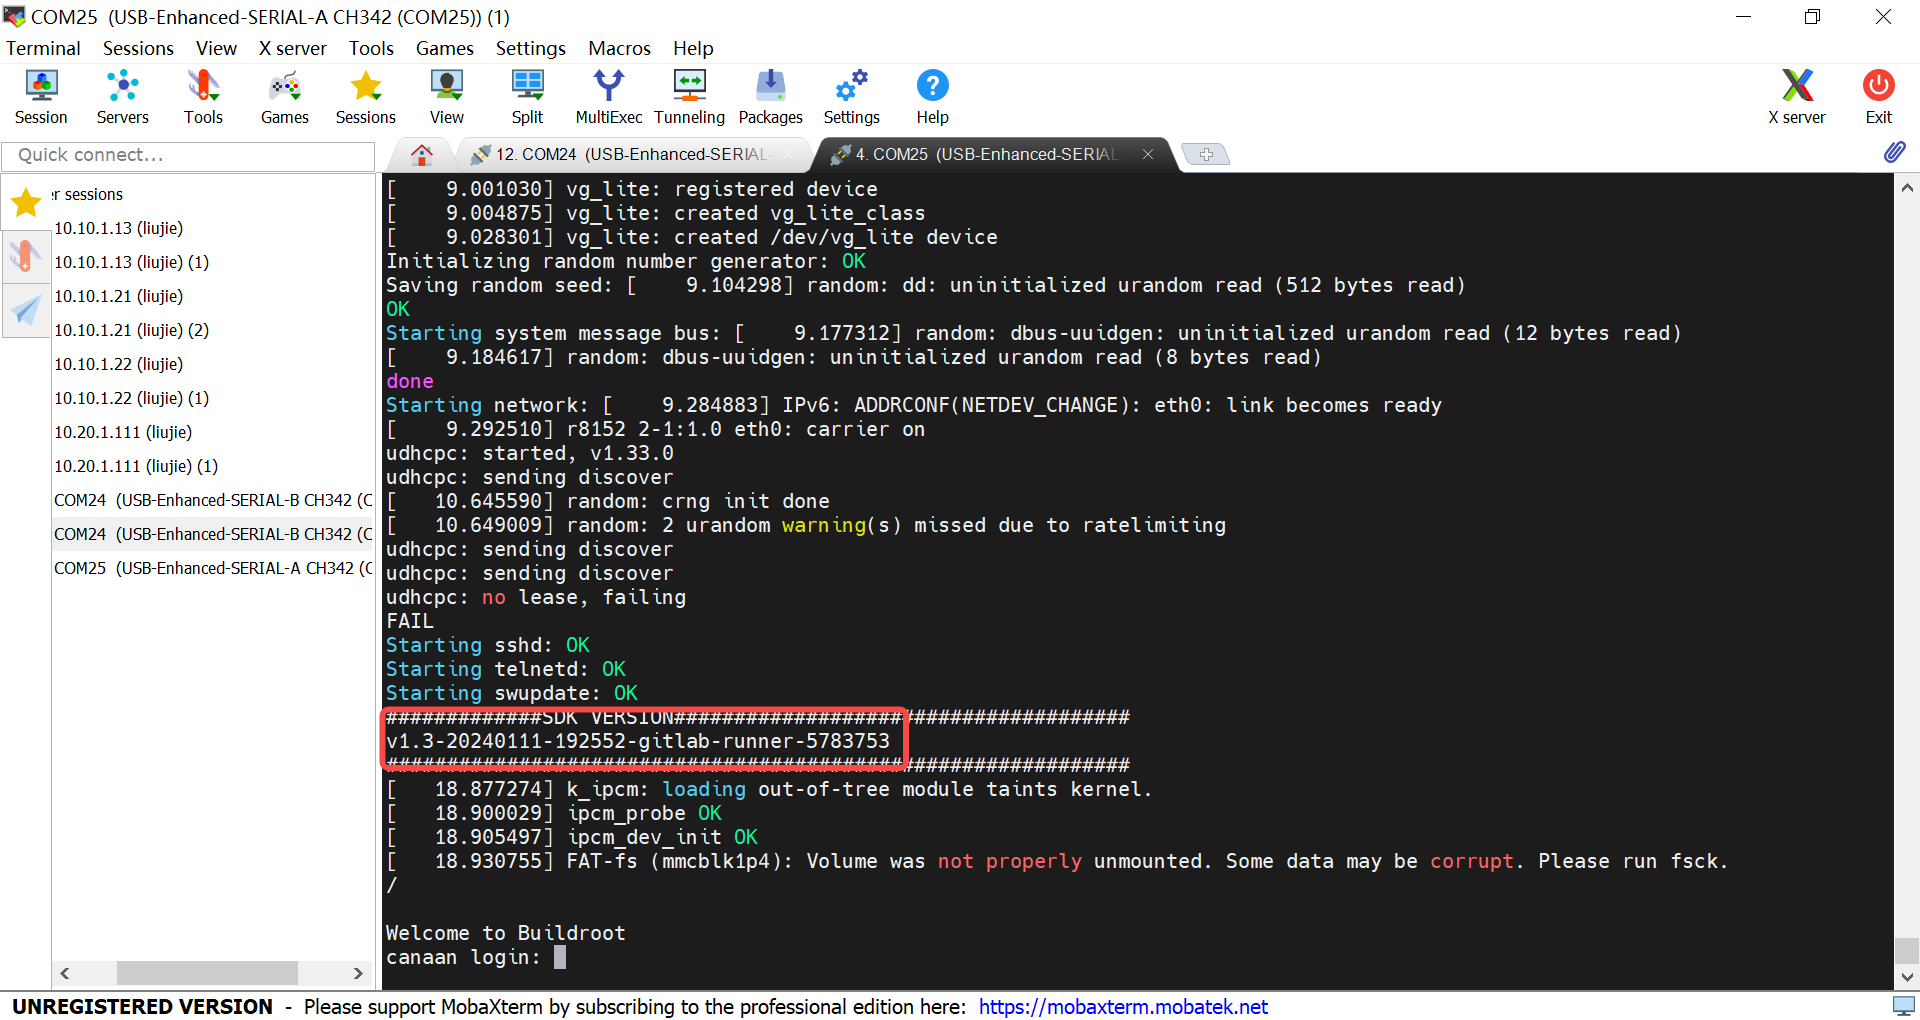The width and height of the screenshot is (1920, 1020).
Task: Open a new tab with plus button
Action: point(1206,154)
